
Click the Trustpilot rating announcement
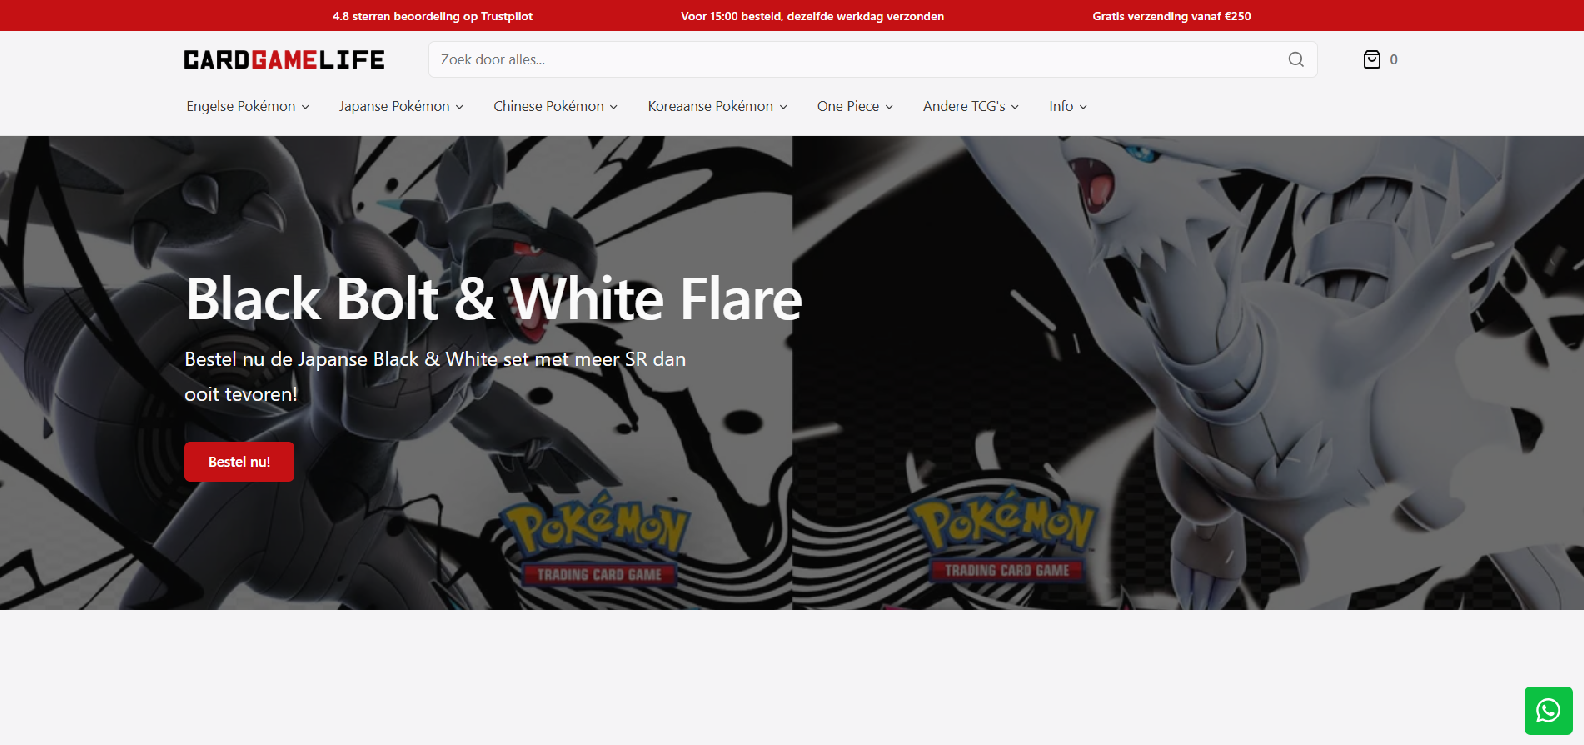tap(433, 16)
